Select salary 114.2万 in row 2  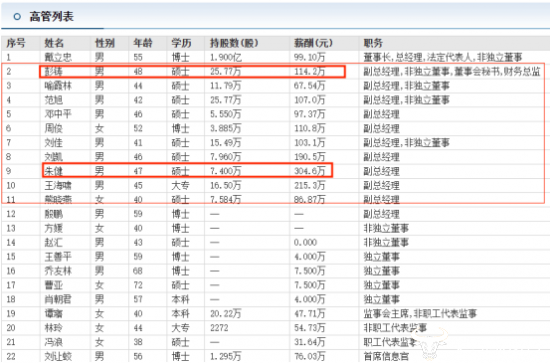[310, 72]
